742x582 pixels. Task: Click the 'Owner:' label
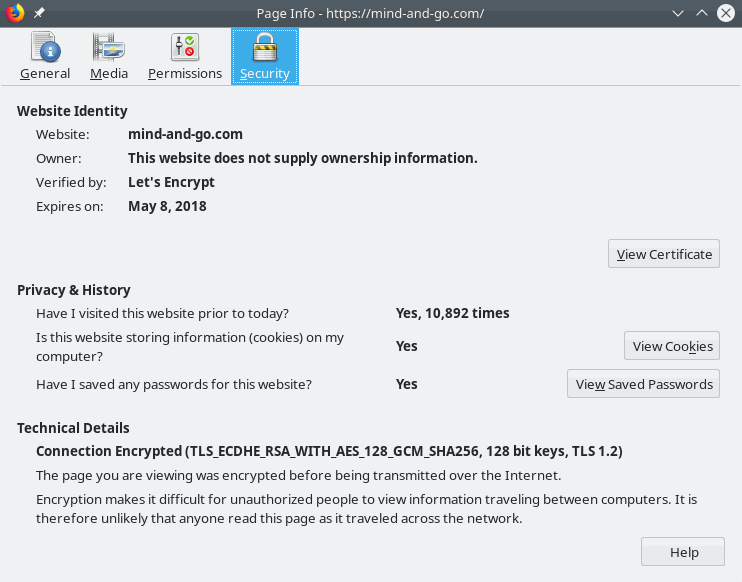click(x=59, y=158)
